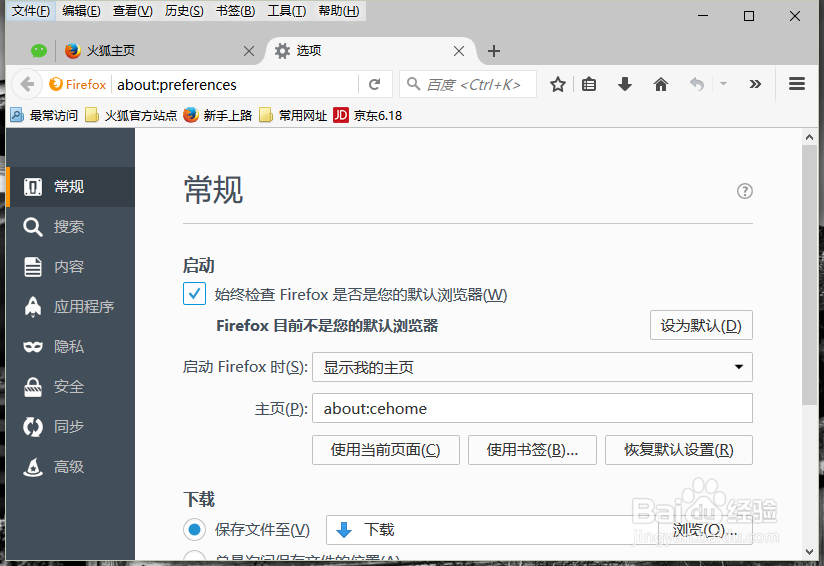Click the WeChat pinned tab icon
This screenshot has width=824, height=566.
pyautogui.click(x=39, y=51)
